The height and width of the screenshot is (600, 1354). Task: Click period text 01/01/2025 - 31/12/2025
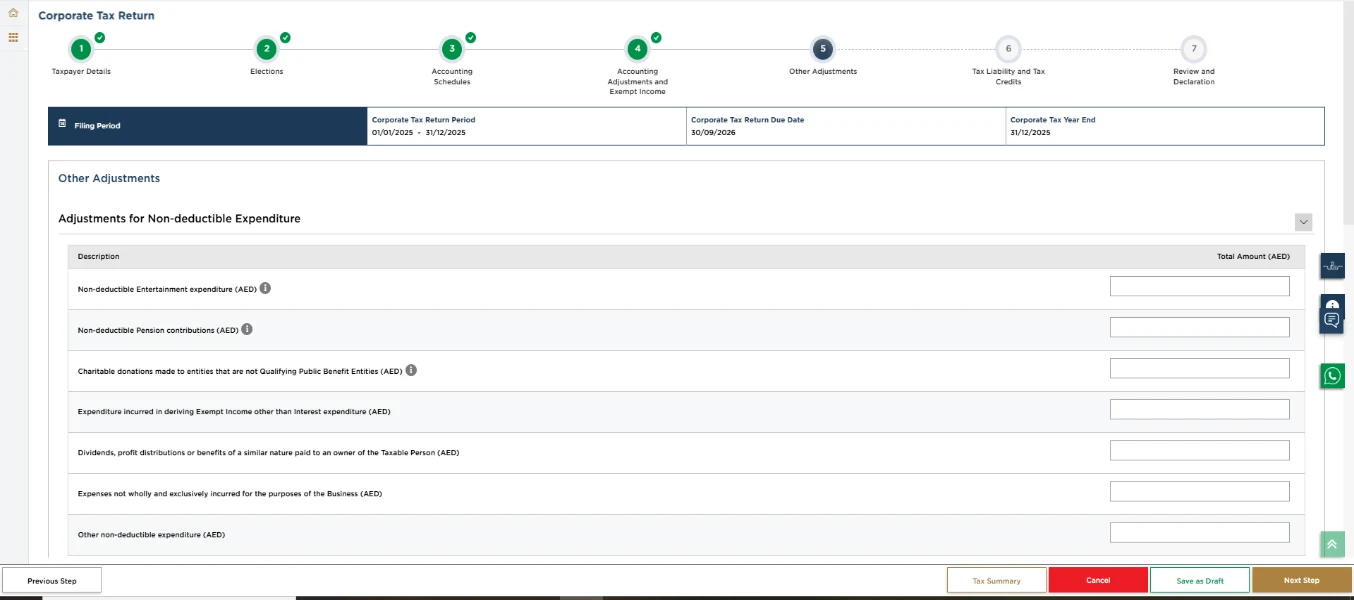click(x=419, y=132)
